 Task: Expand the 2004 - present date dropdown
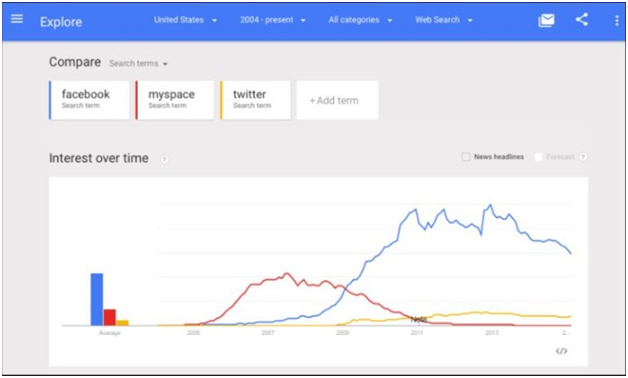coord(273,20)
